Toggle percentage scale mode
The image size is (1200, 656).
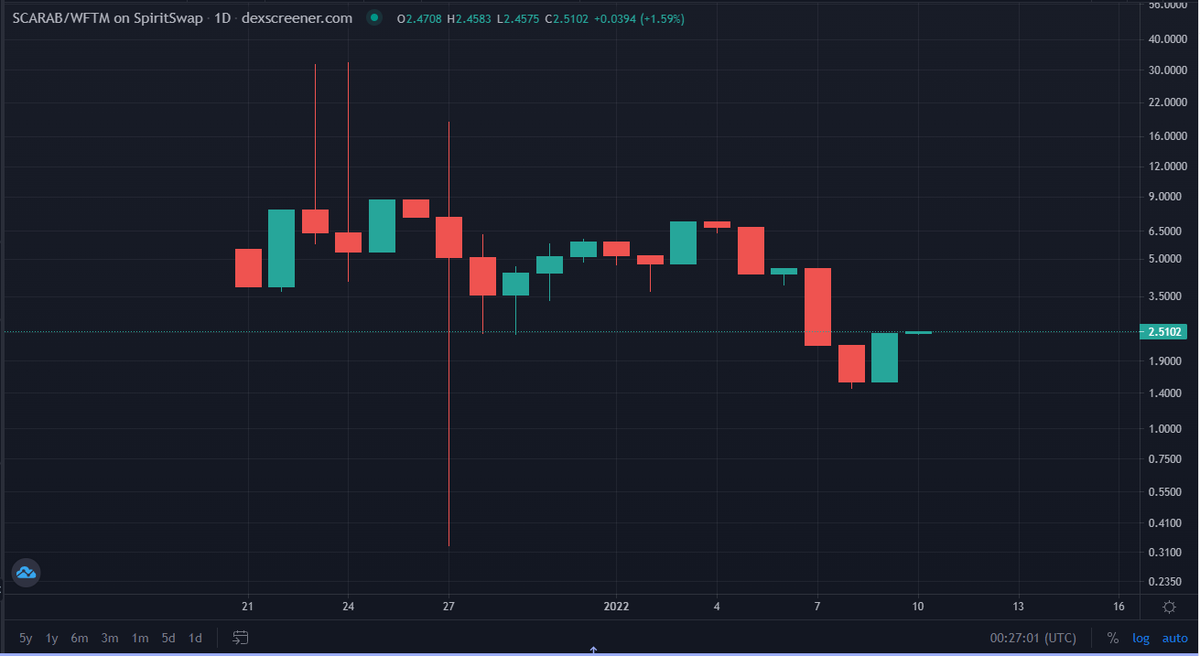[1113, 637]
